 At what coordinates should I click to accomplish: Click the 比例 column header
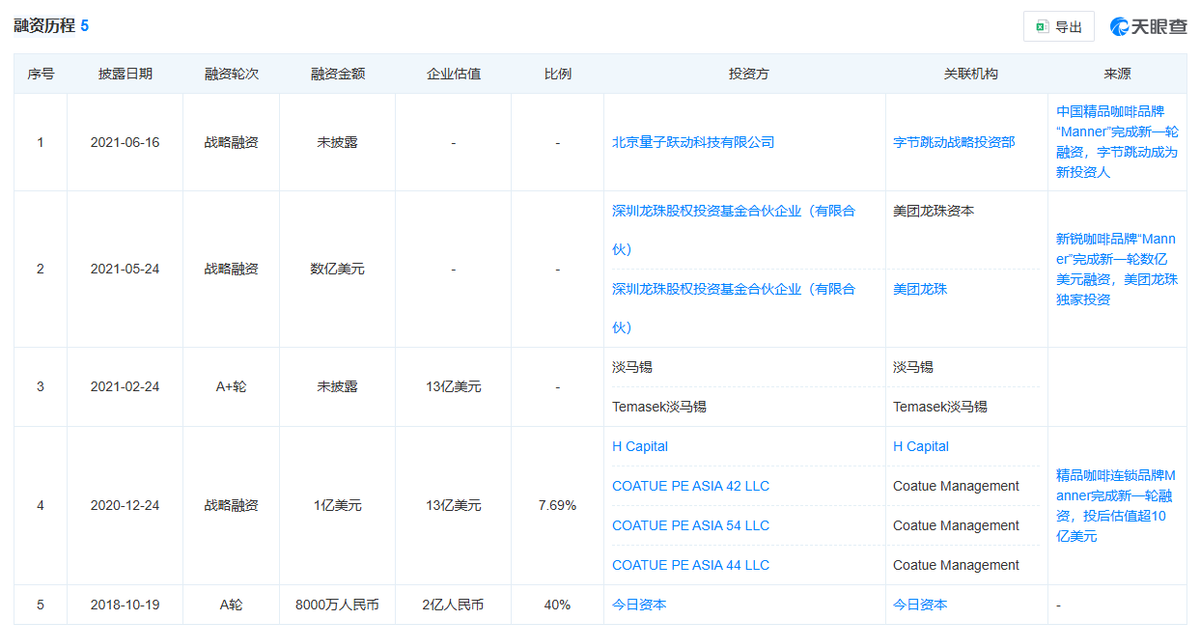point(557,74)
